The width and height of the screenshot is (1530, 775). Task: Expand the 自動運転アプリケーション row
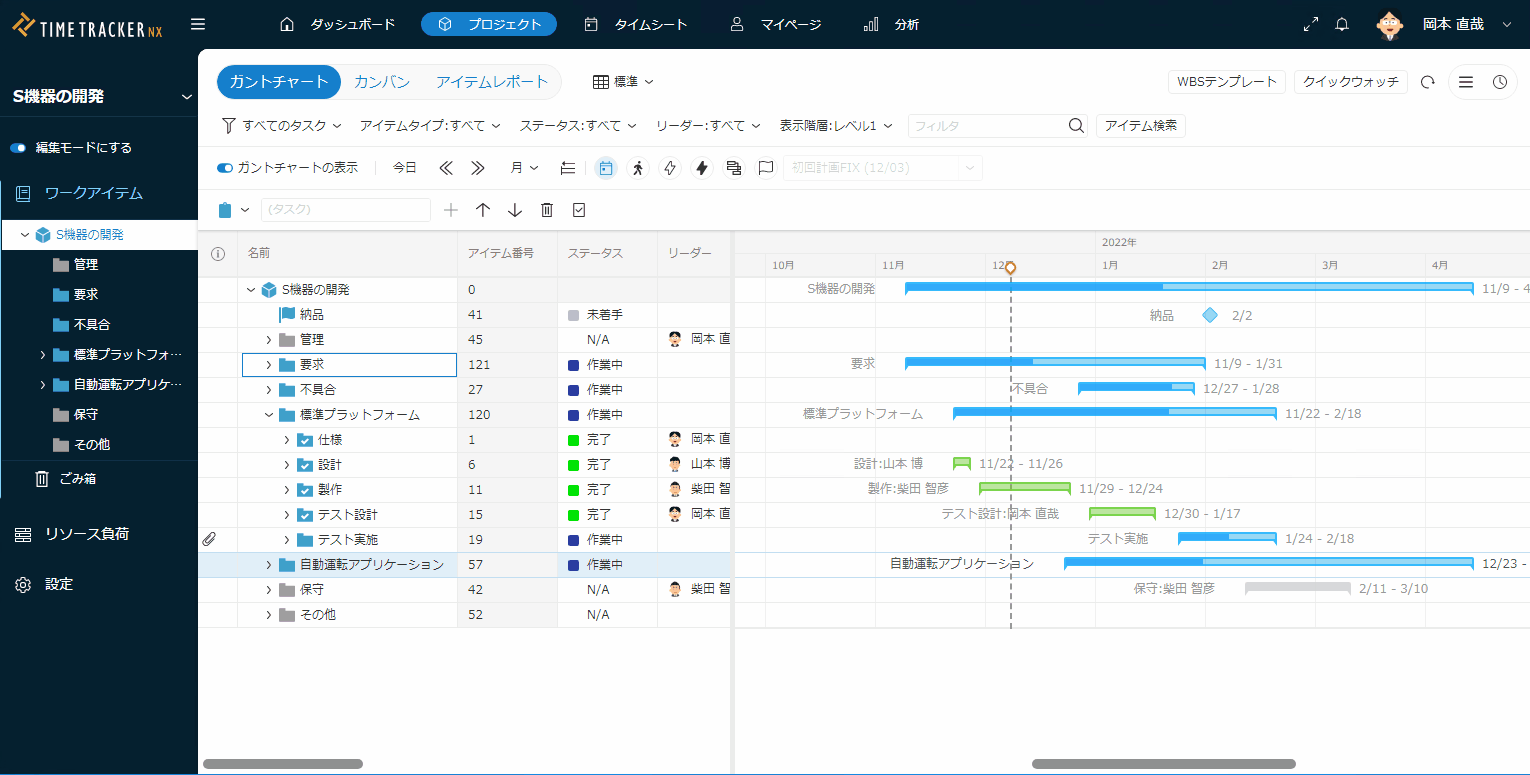click(268, 565)
